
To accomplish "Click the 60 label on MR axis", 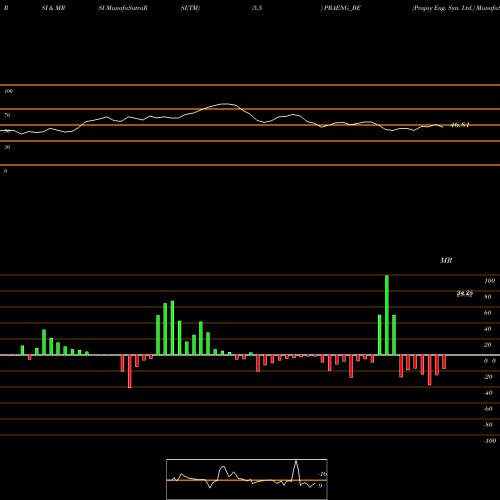I will [488, 313].
